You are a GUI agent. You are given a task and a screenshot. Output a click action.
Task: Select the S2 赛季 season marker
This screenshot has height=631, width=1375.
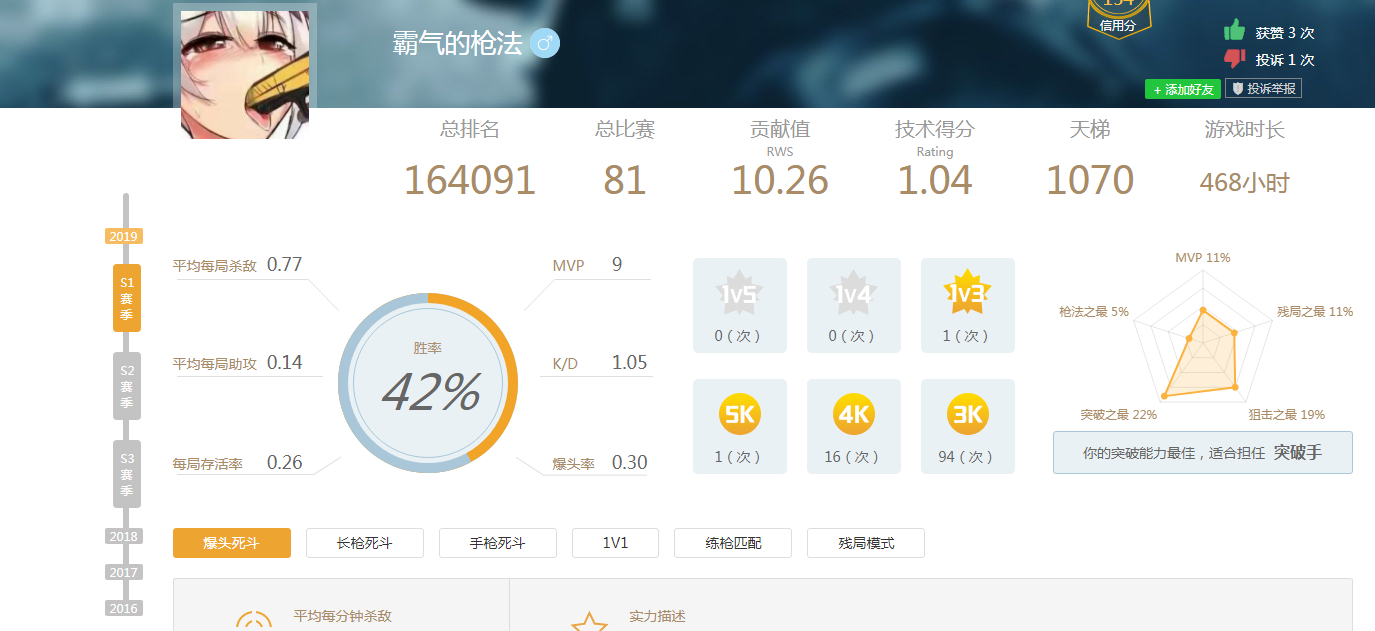(127, 386)
